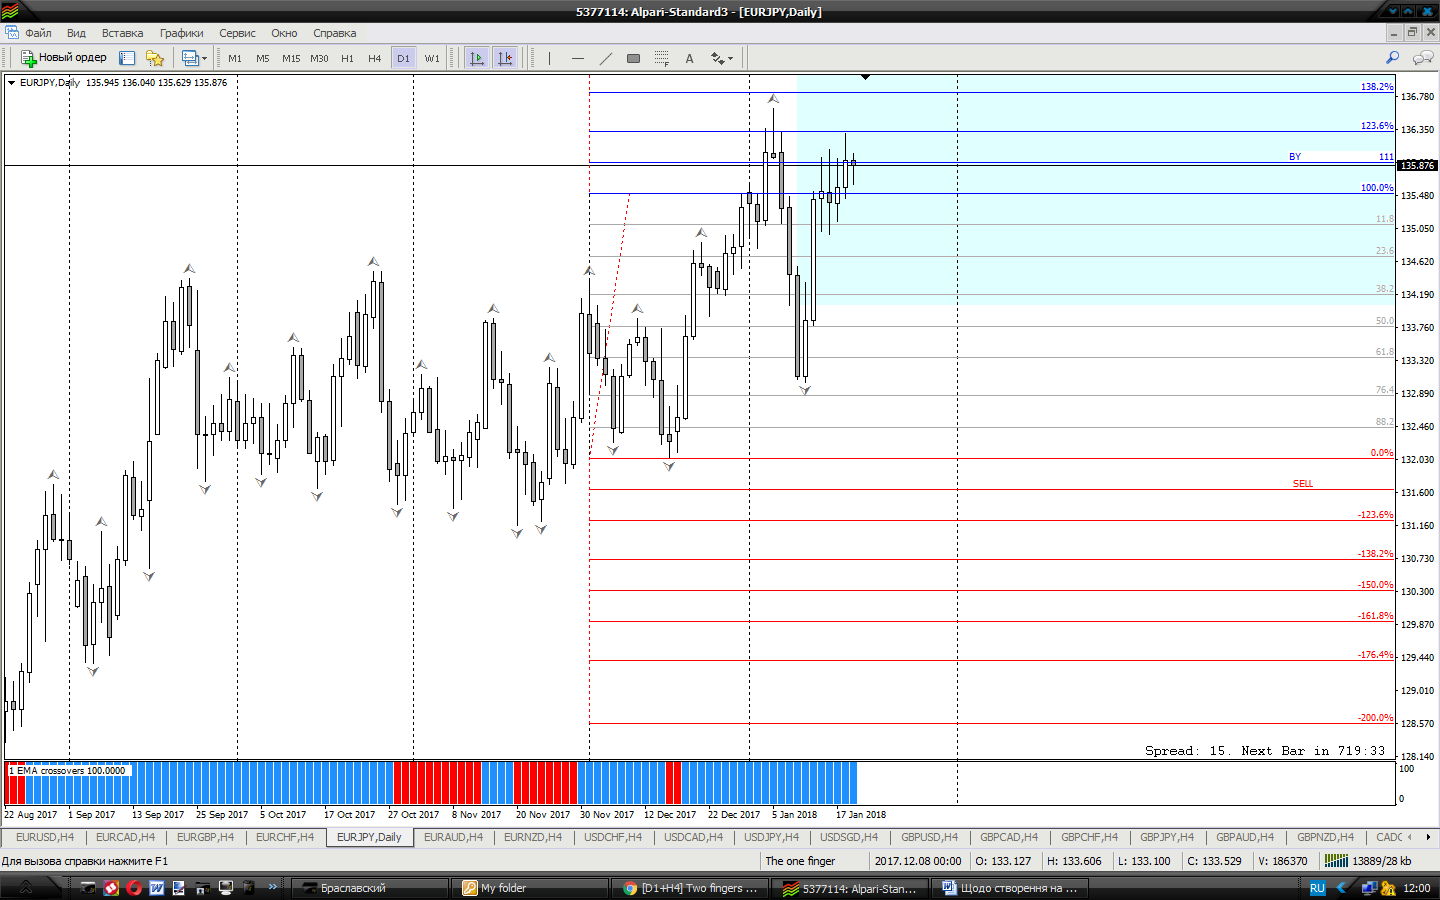Switch to EURAUD,H4 chart tab

pos(453,837)
